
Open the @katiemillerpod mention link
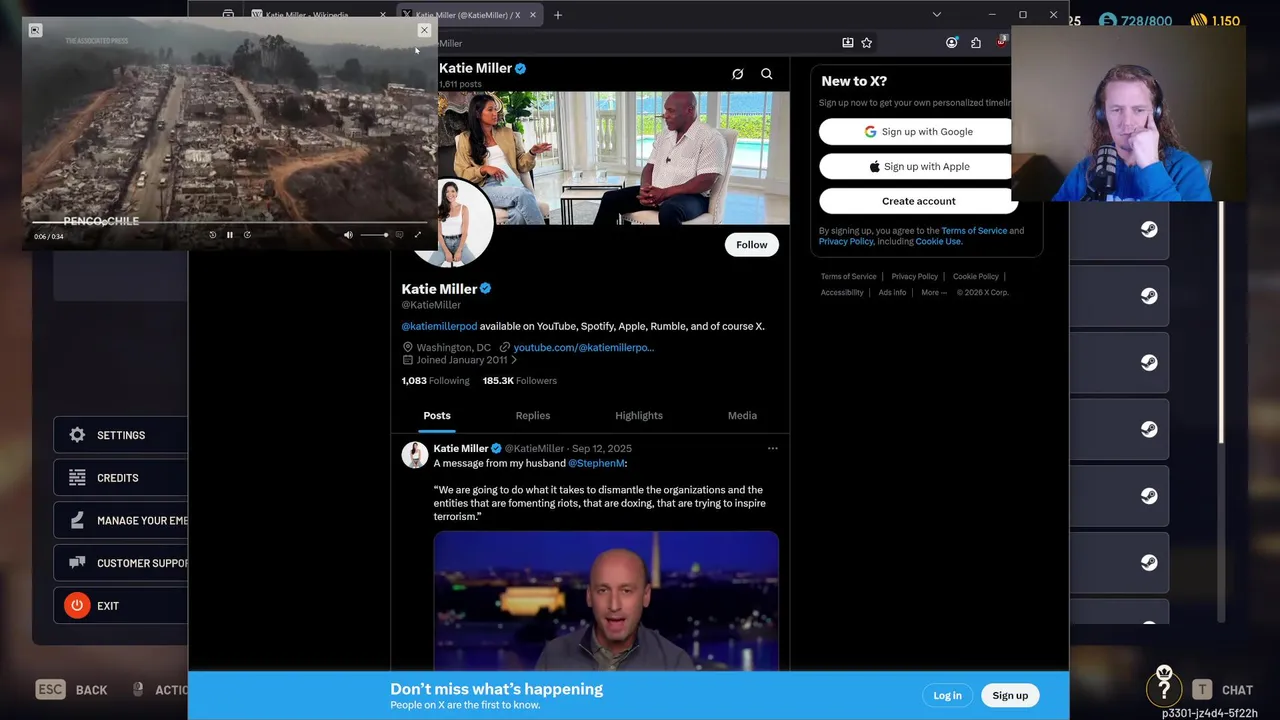(439, 326)
